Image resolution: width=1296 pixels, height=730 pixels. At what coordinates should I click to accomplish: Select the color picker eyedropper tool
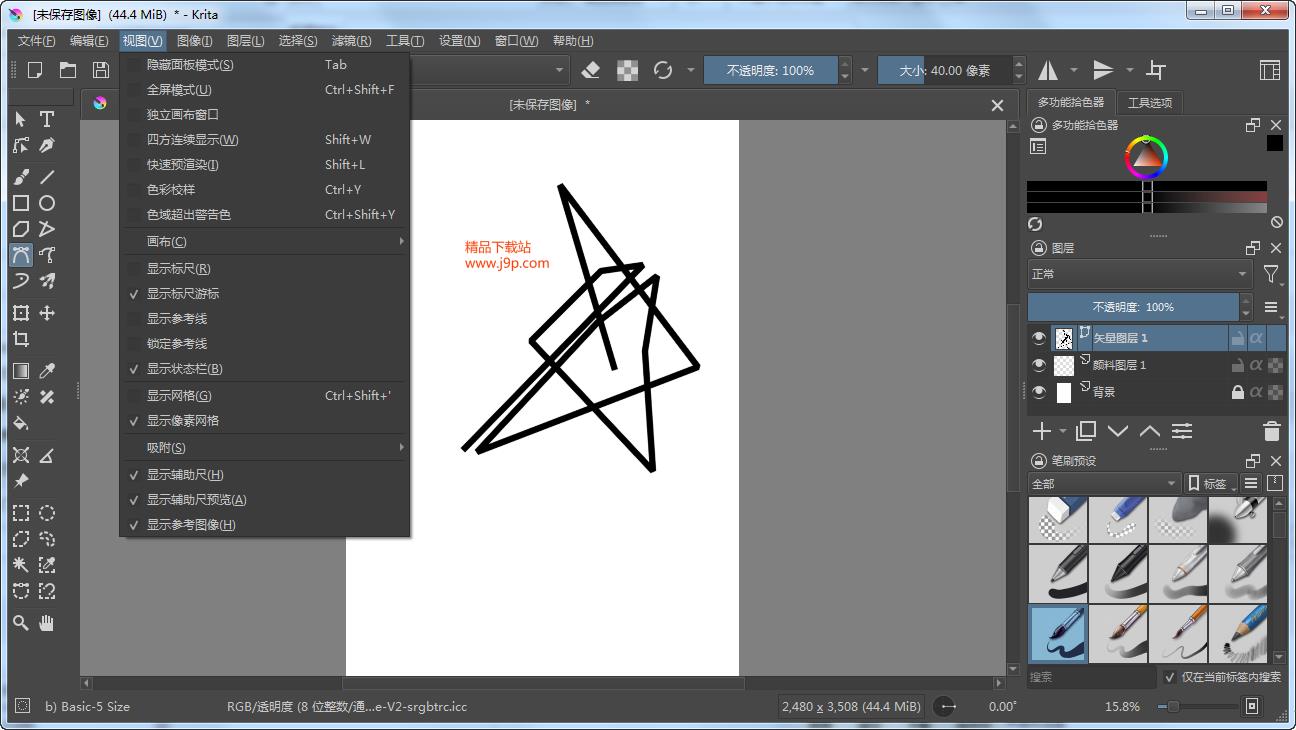pyautogui.click(x=47, y=371)
